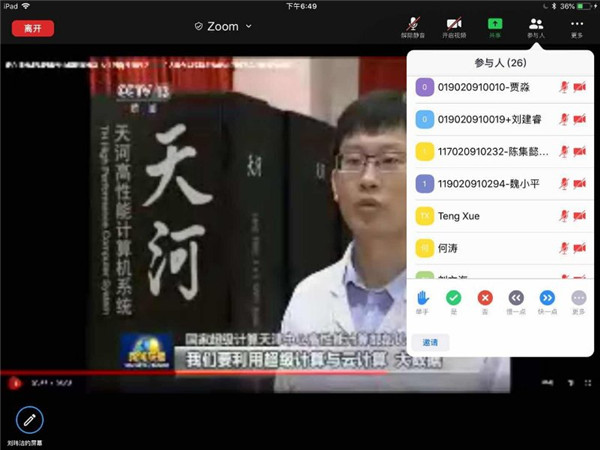
Task: Start video using the camera icon
Action: [x=454, y=28]
